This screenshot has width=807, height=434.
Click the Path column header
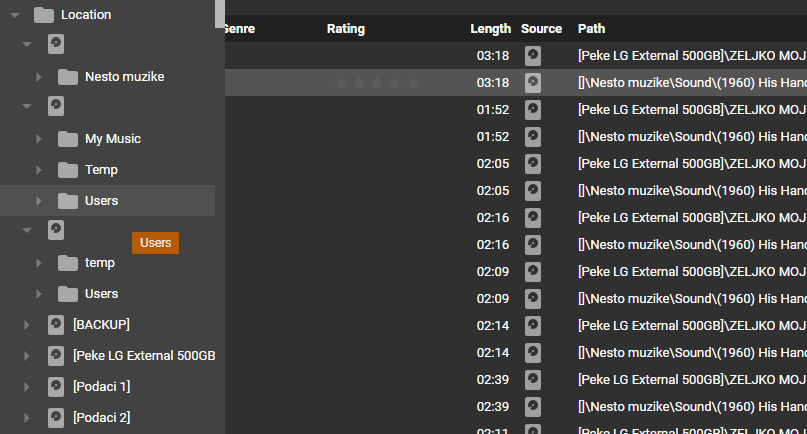(x=591, y=29)
